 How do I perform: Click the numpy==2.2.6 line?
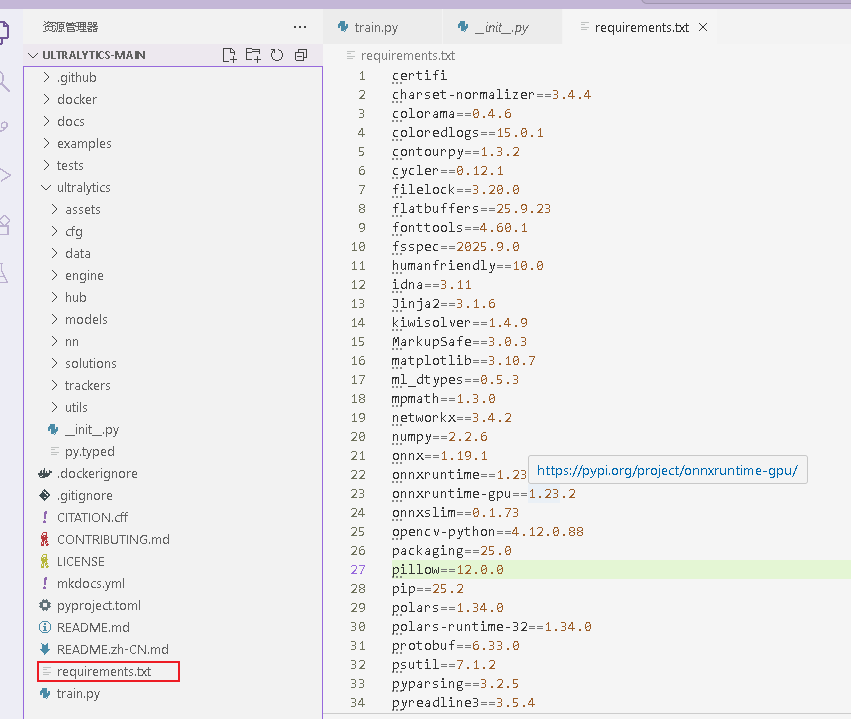pyautogui.click(x=439, y=436)
